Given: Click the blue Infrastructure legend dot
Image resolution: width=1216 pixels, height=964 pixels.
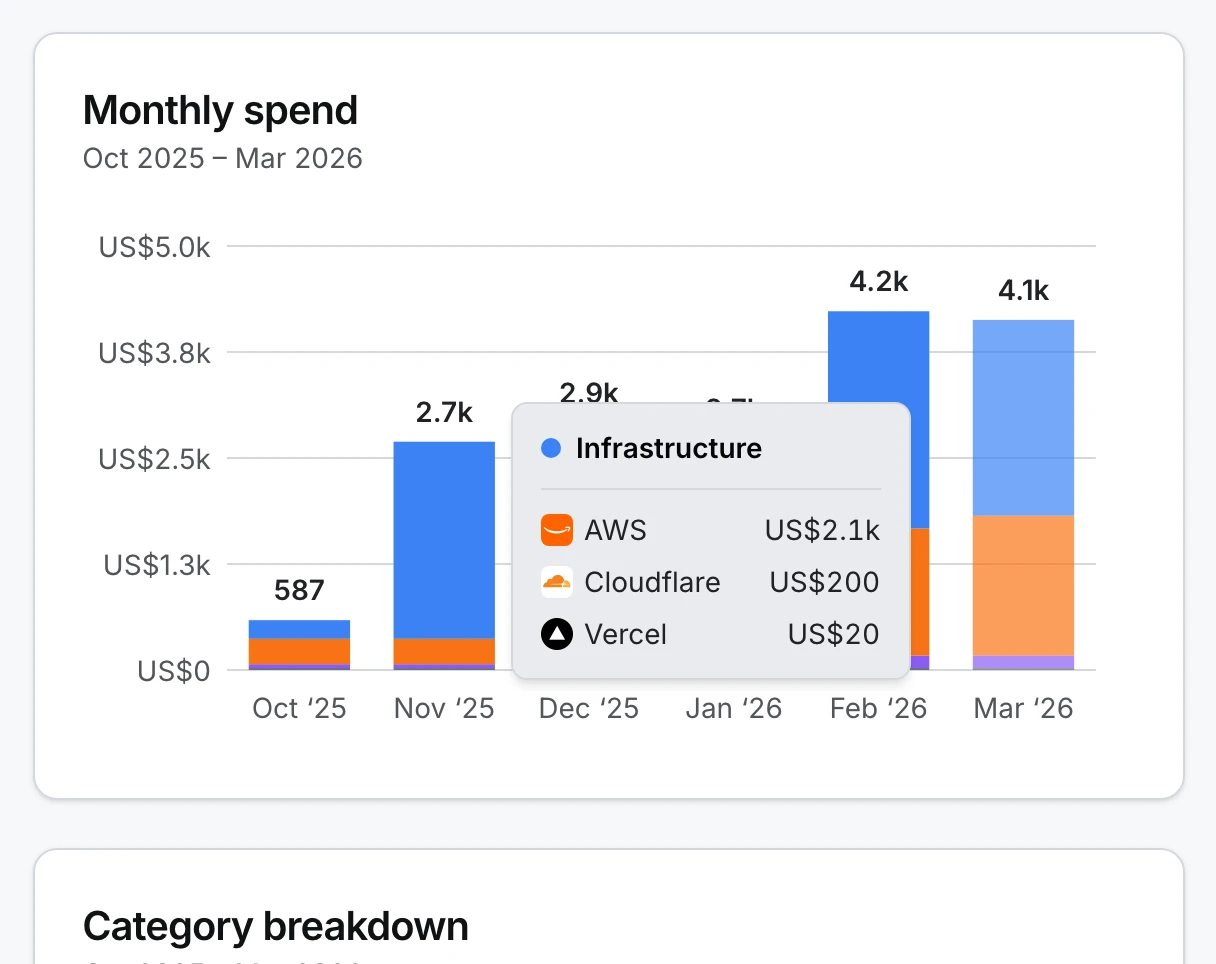Looking at the screenshot, I should pos(551,448).
